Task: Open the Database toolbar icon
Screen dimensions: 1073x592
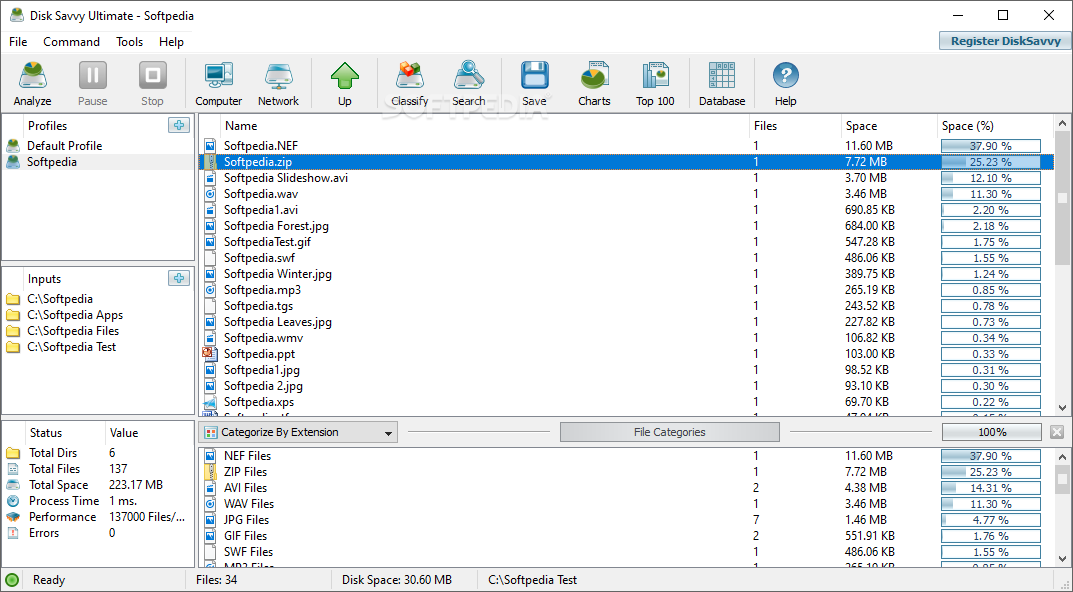Action: click(x=721, y=75)
